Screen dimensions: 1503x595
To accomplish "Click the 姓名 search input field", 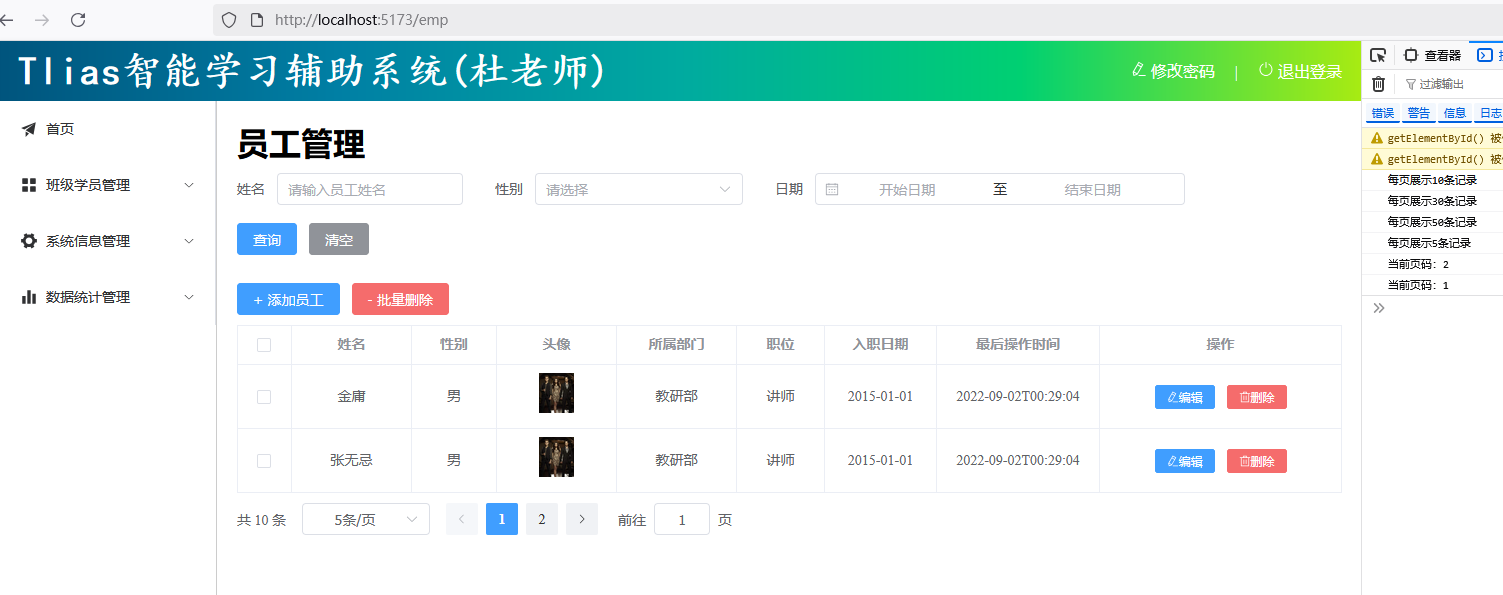I will pos(369,189).
